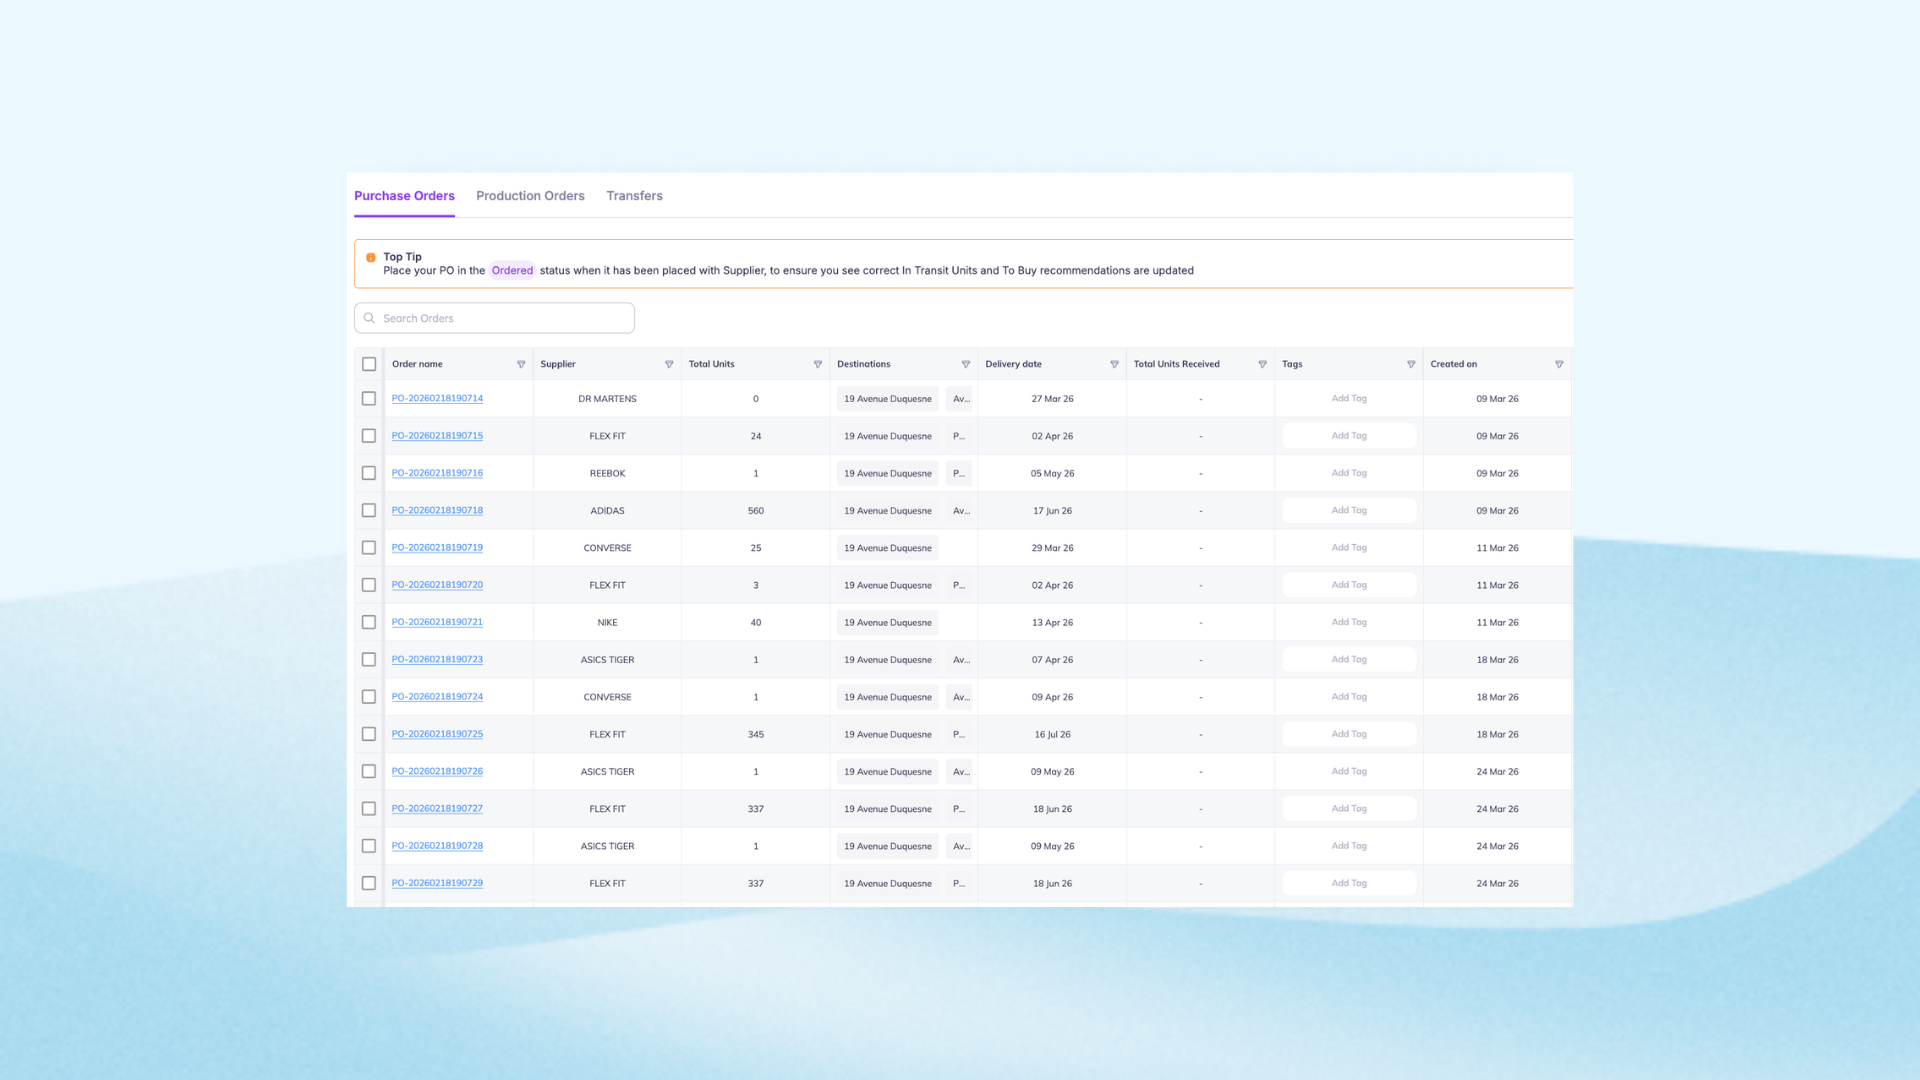This screenshot has width=1920, height=1080.
Task: Click the 19 Avenue Duquesne chip in NIKE row
Action: (x=887, y=623)
